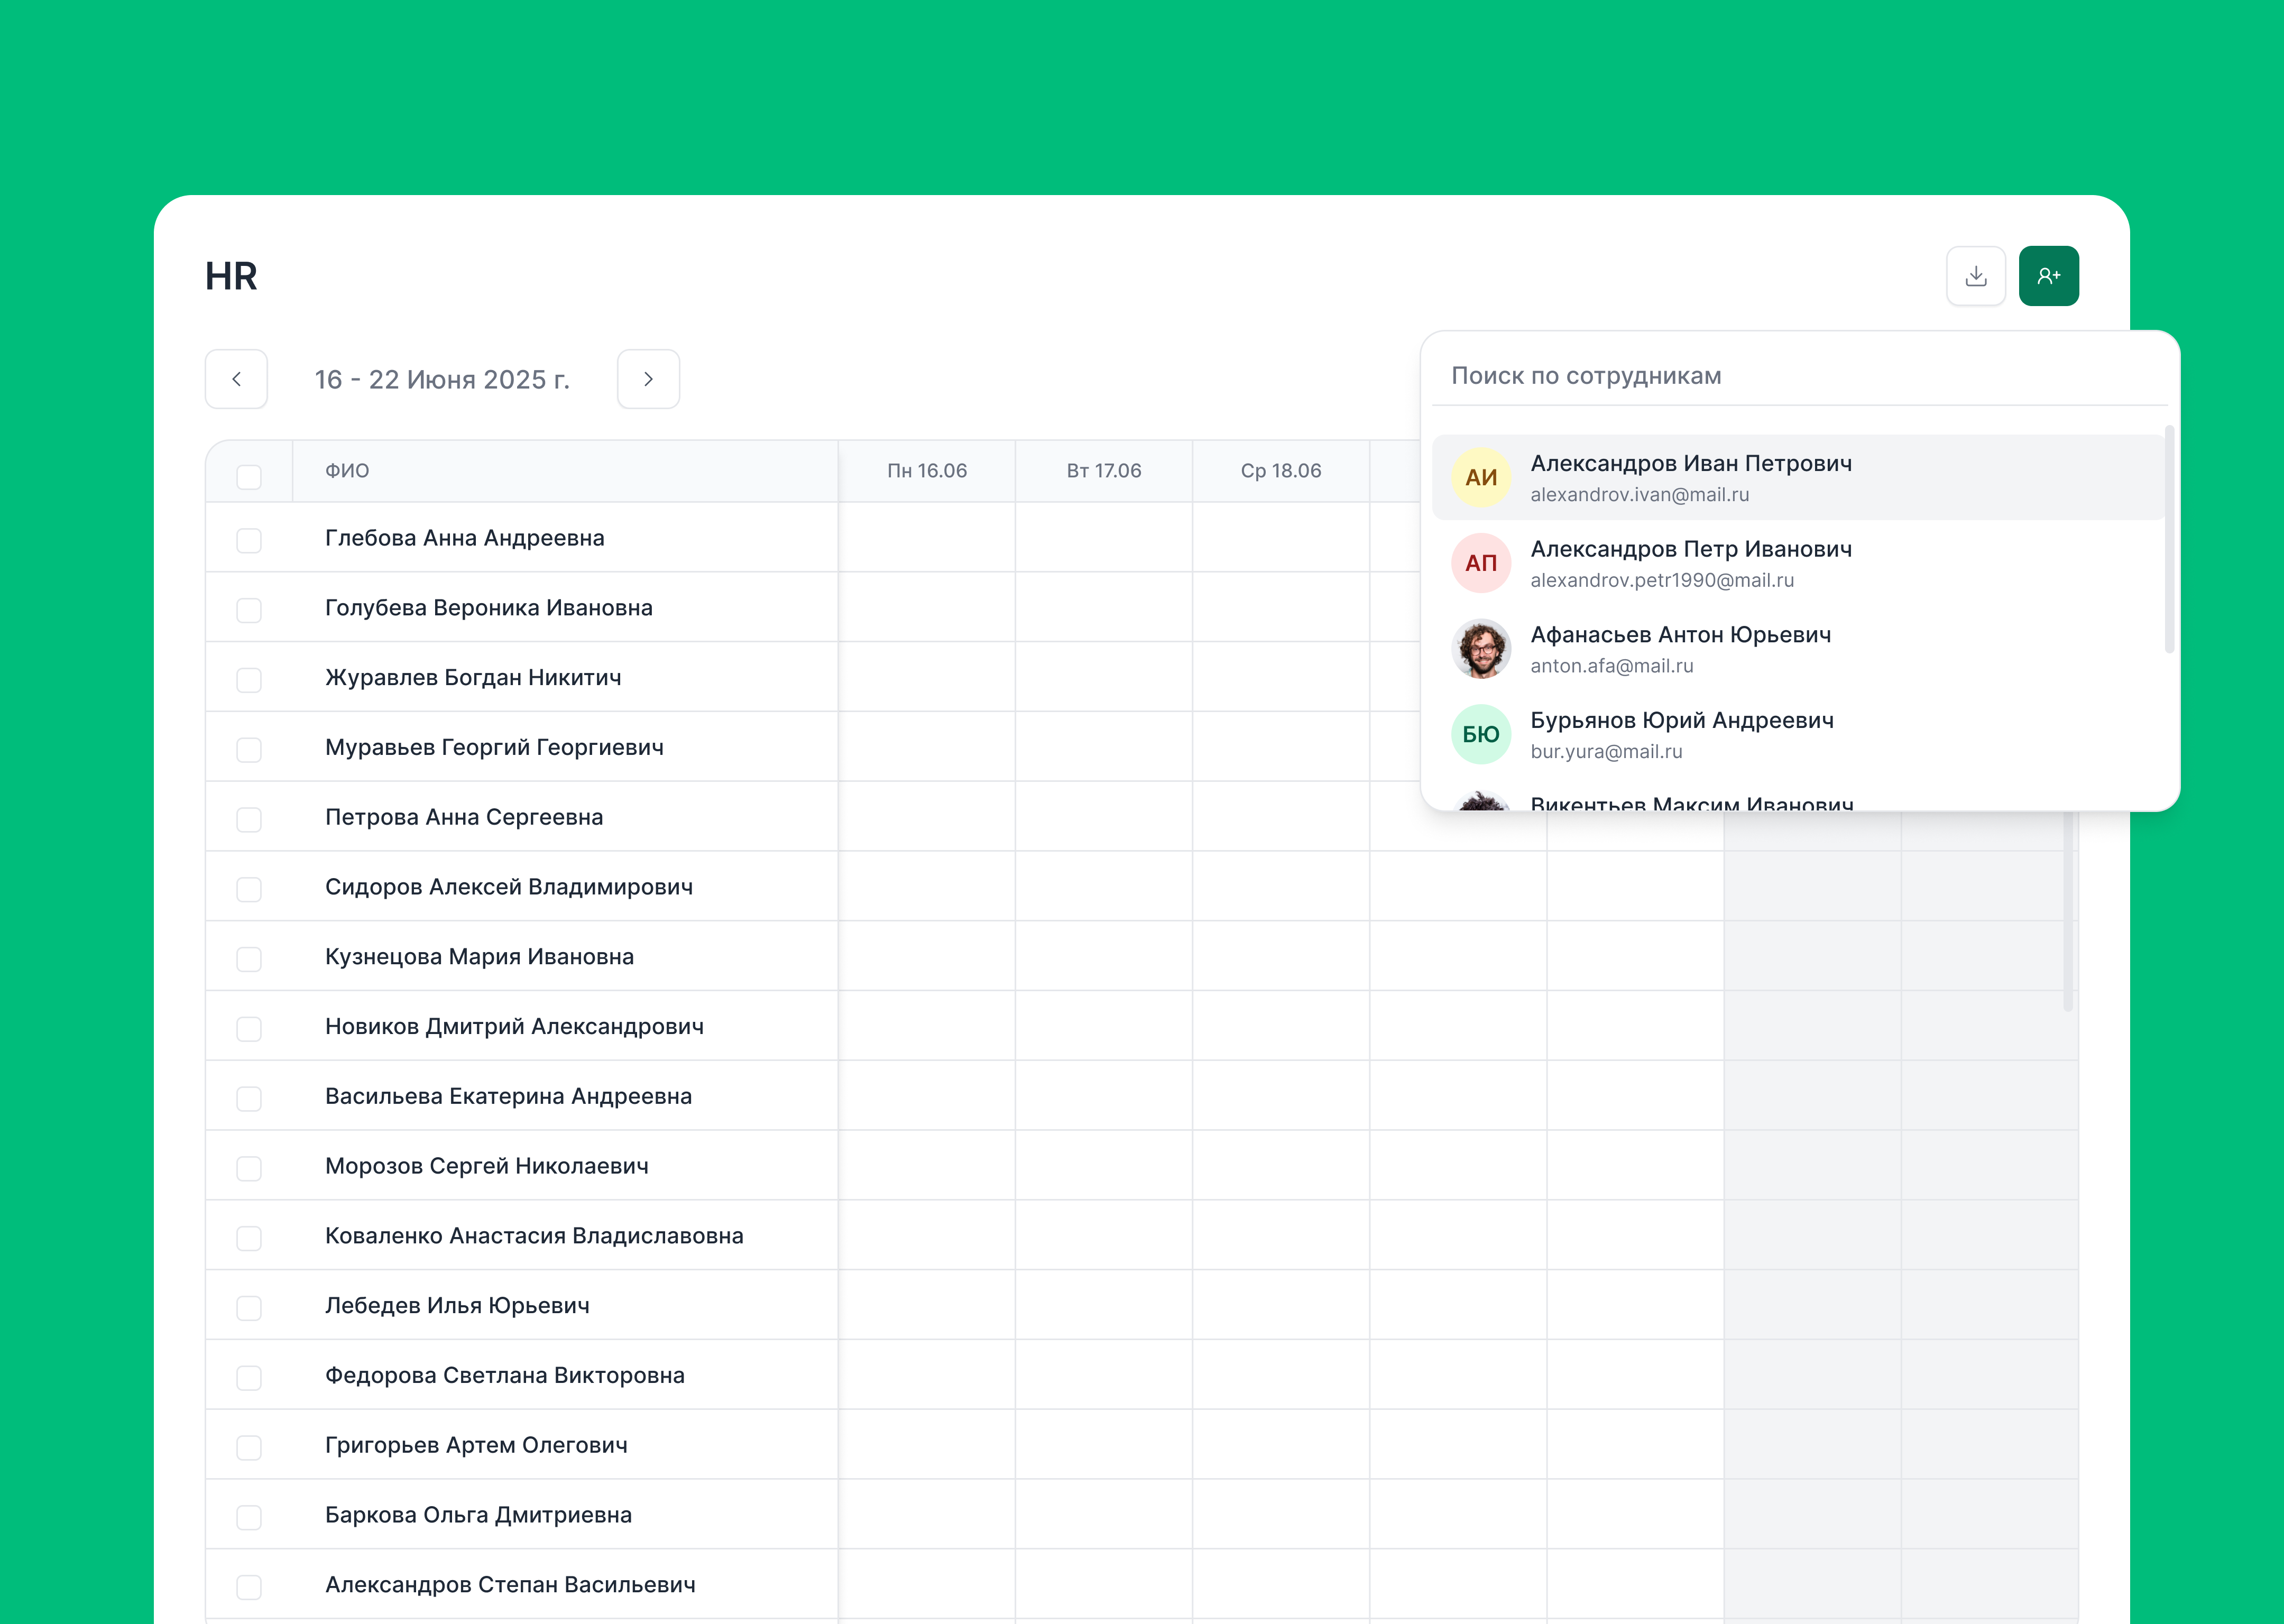Image resolution: width=2284 pixels, height=1624 pixels.
Task: Tick checkbox next to Кузнецова Мария Ивановна
Action: tap(249, 959)
